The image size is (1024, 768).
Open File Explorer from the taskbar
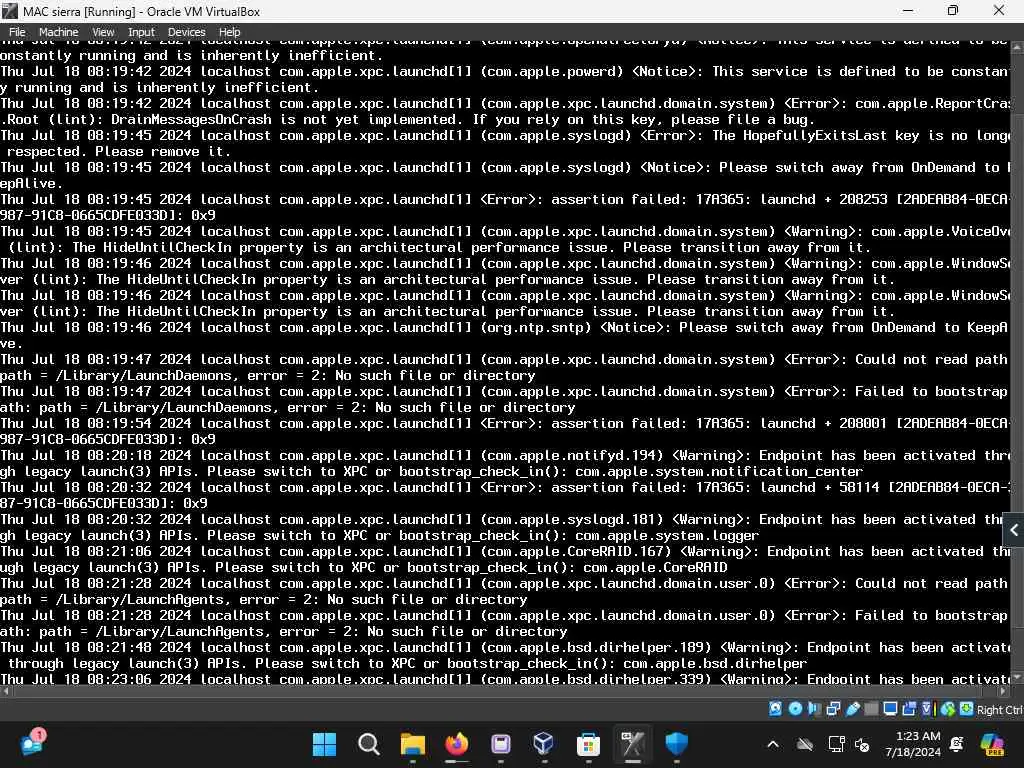[413, 744]
